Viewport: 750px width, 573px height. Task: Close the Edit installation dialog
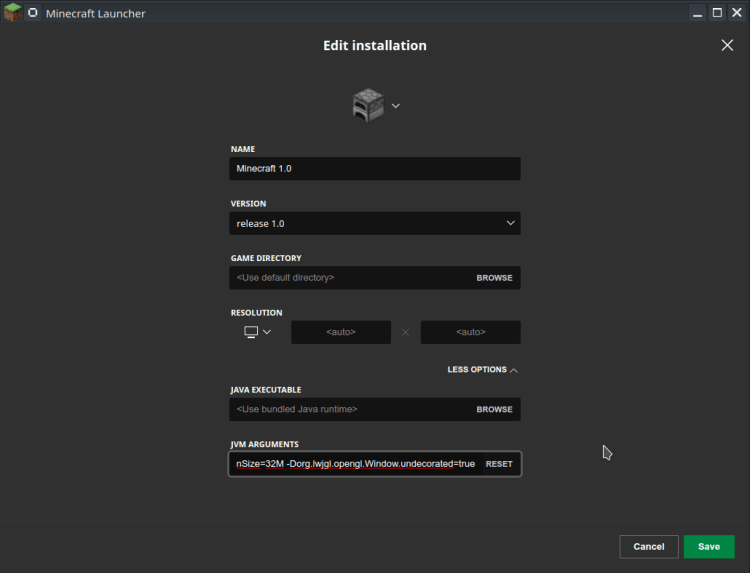[x=727, y=45]
